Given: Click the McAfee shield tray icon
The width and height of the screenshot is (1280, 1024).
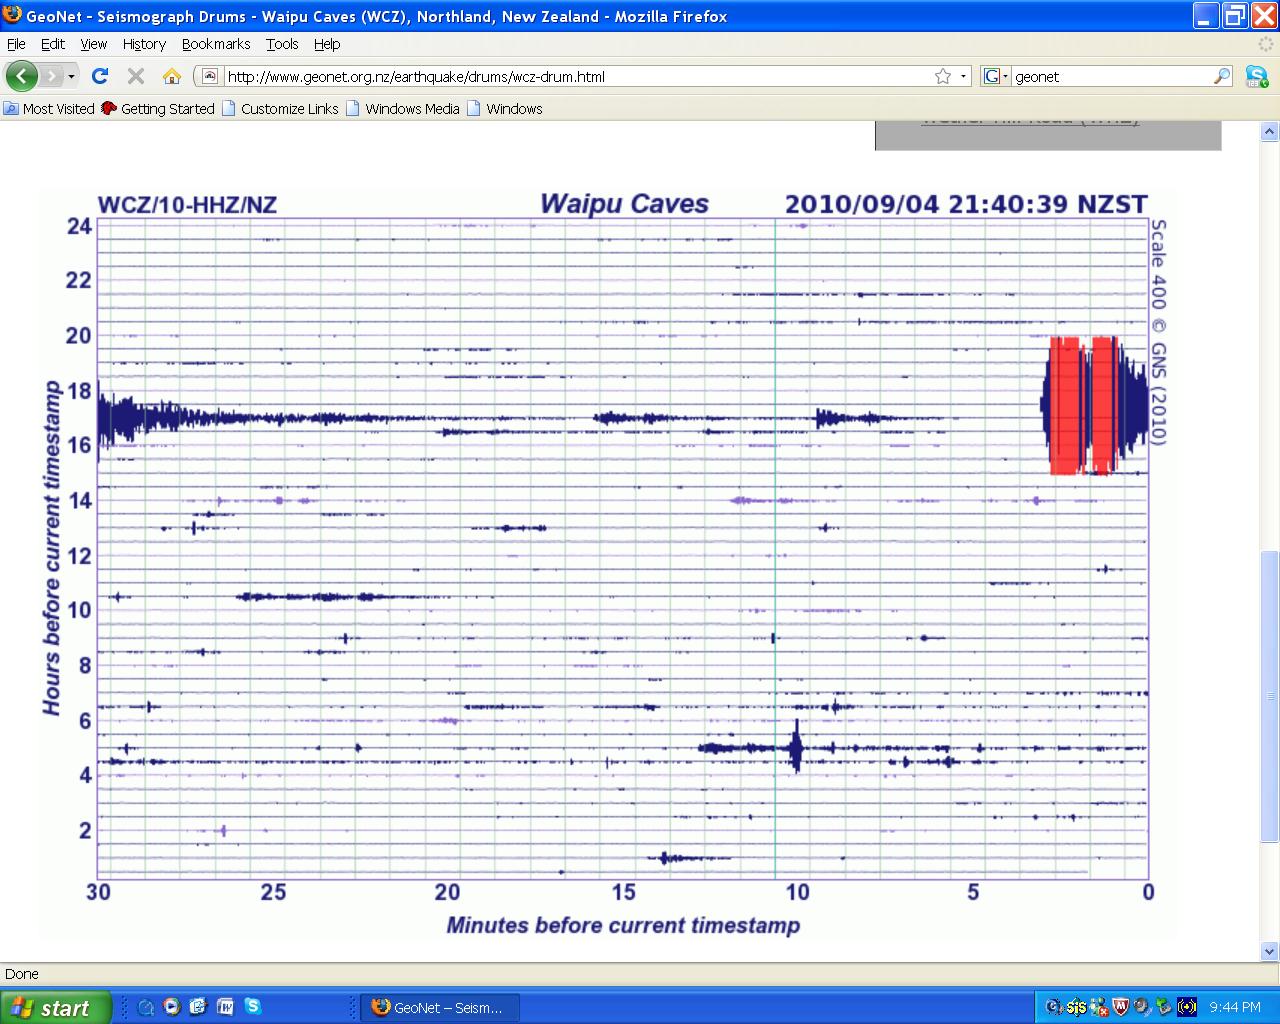Looking at the screenshot, I should click(x=1121, y=1008).
